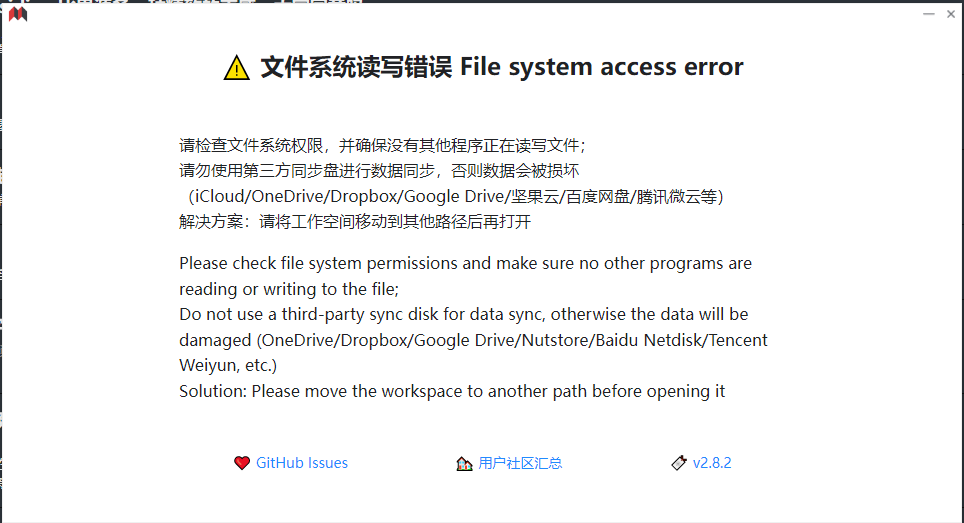Click the 解决方案 solution line
964x523 pixels.
(x=355, y=222)
